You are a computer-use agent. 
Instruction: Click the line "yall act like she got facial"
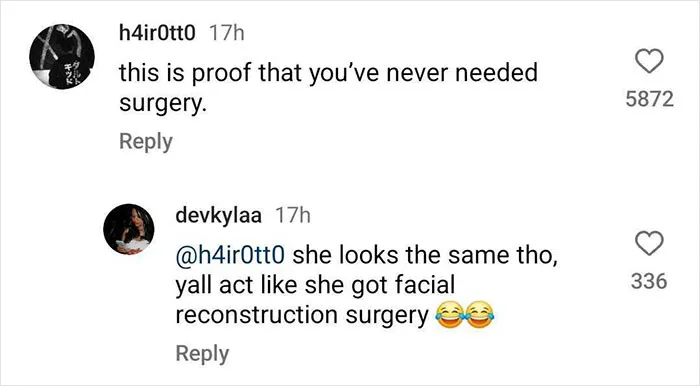315,285
